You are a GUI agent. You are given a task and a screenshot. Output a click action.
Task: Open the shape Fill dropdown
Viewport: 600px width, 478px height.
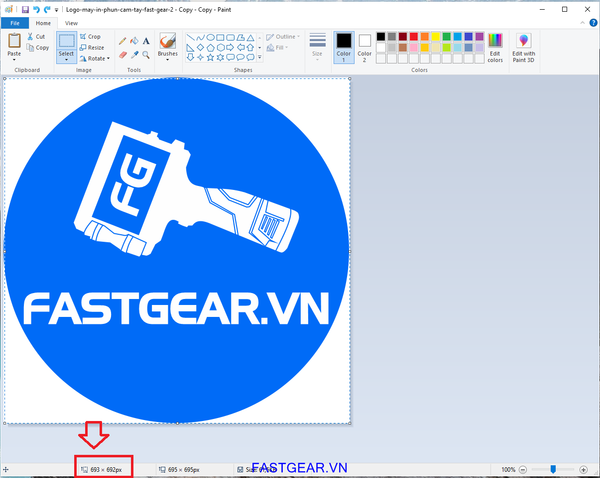click(277, 47)
